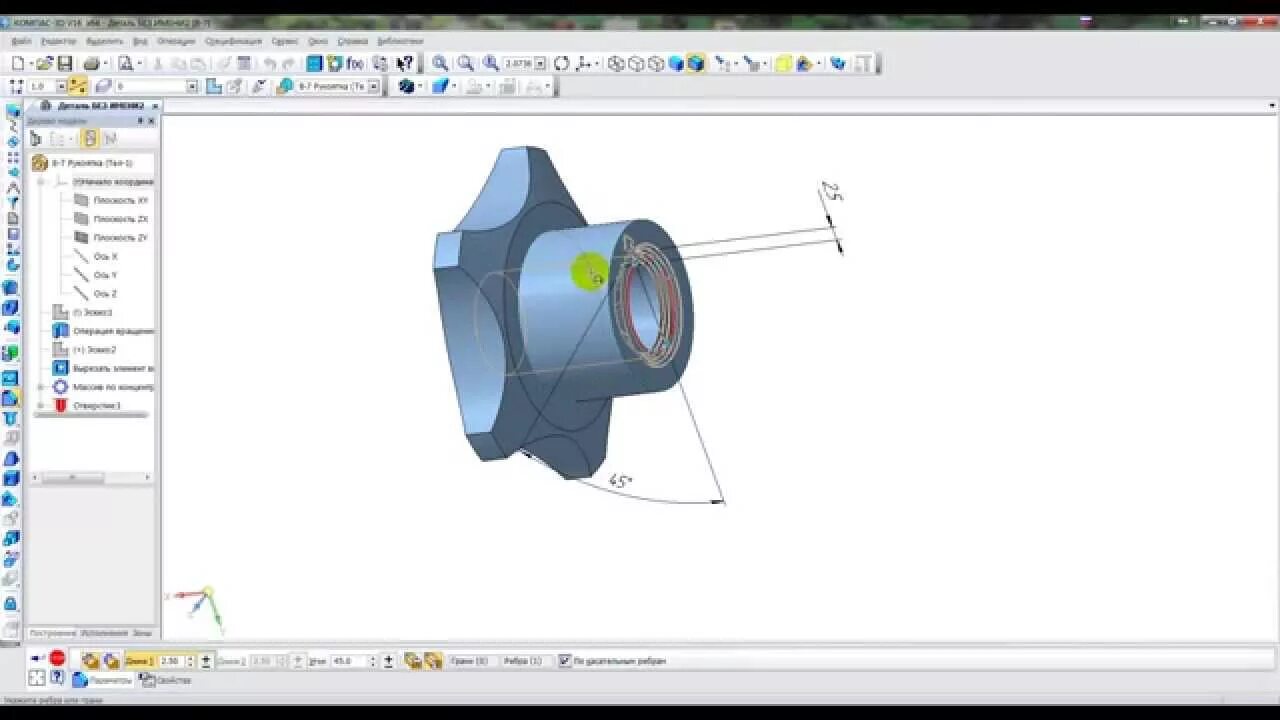Click the Ребра (1) selection button
Image resolution: width=1280 pixels, height=720 pixels.
pyautogui.click(x=523, y=661)
